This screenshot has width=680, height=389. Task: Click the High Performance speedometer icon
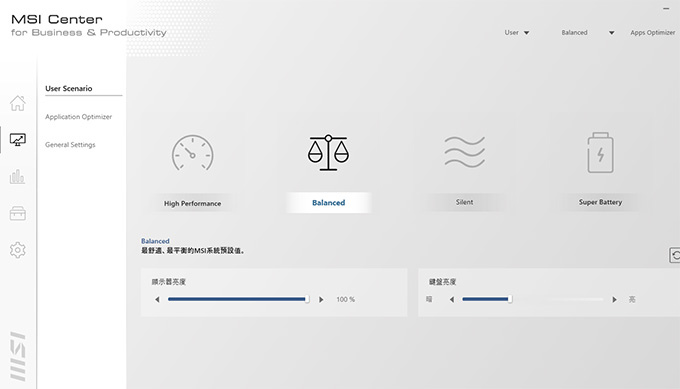(193, 153)
